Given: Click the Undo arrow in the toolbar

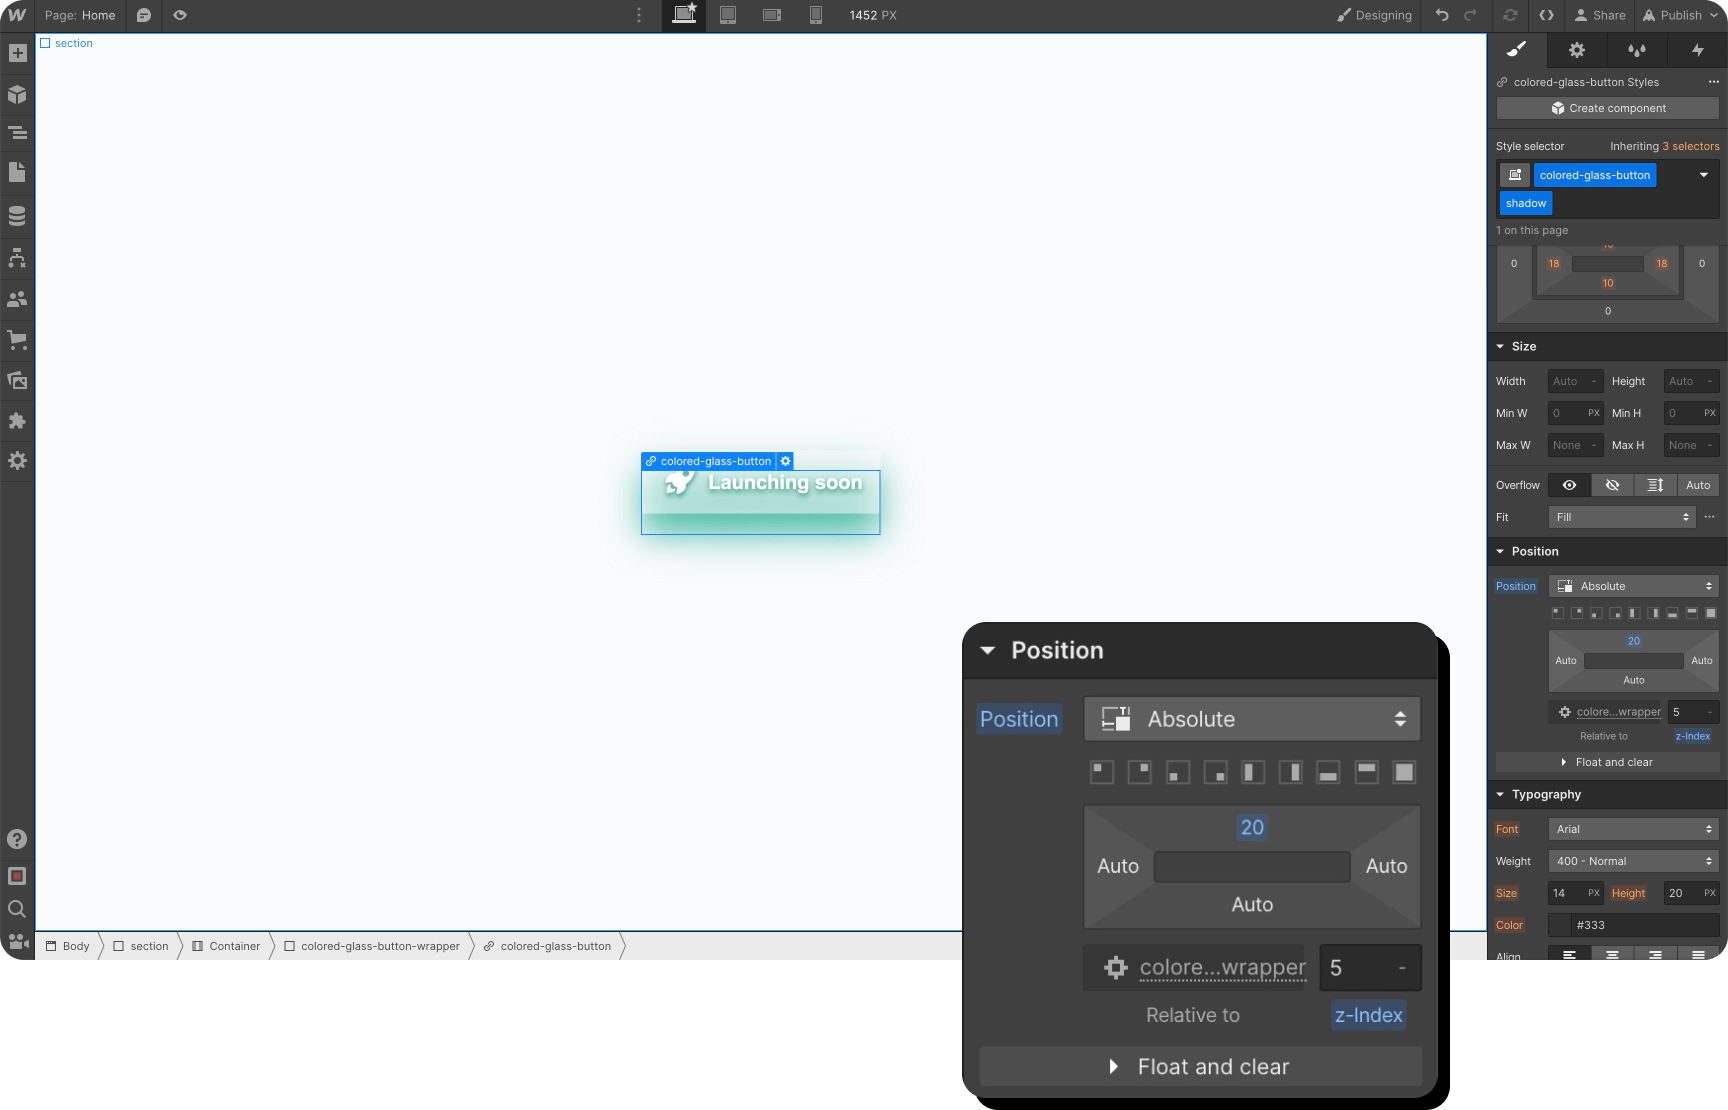Looking at the screenshot, I should (1441, 15).
